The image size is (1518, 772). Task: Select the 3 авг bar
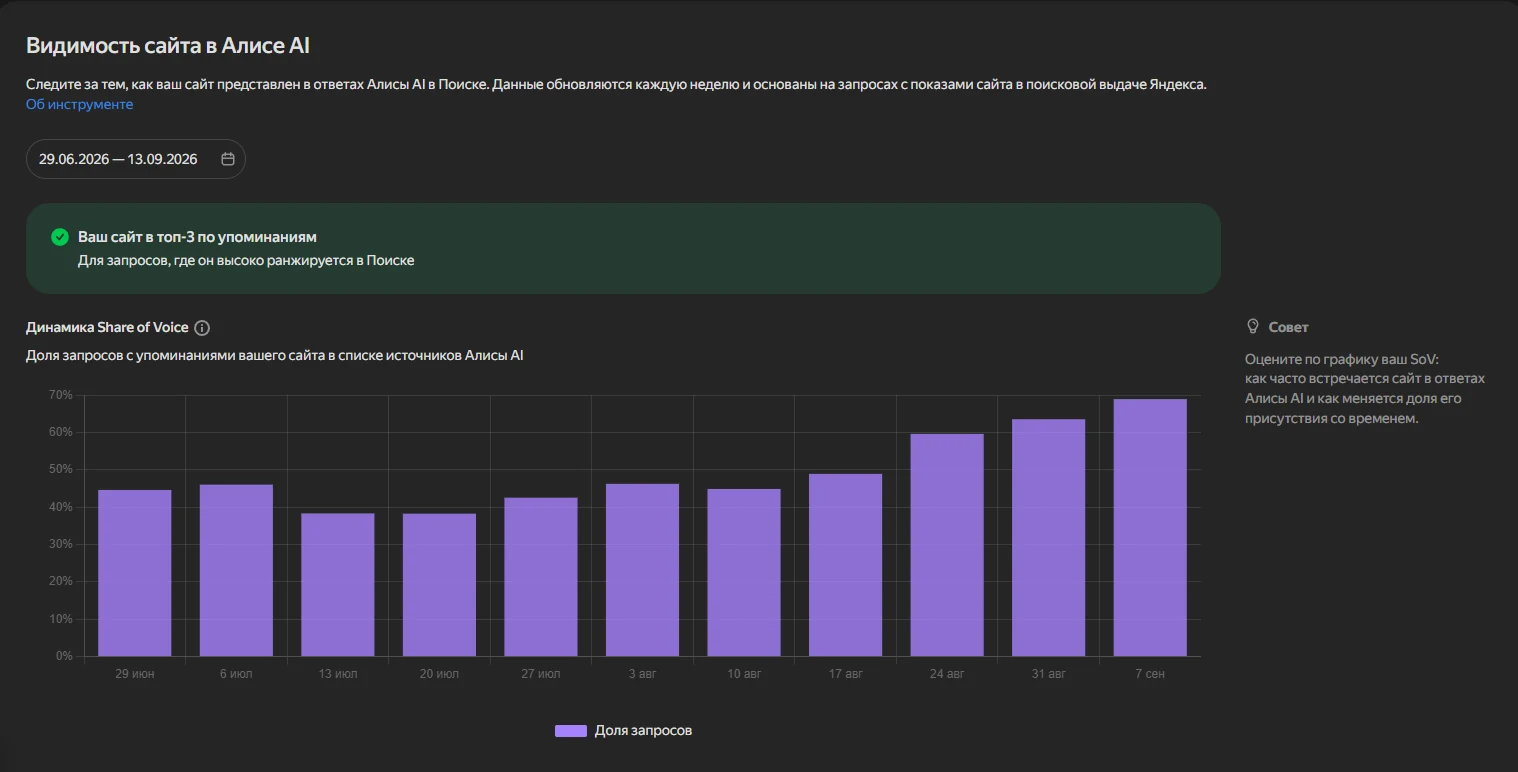pos(642,570)
